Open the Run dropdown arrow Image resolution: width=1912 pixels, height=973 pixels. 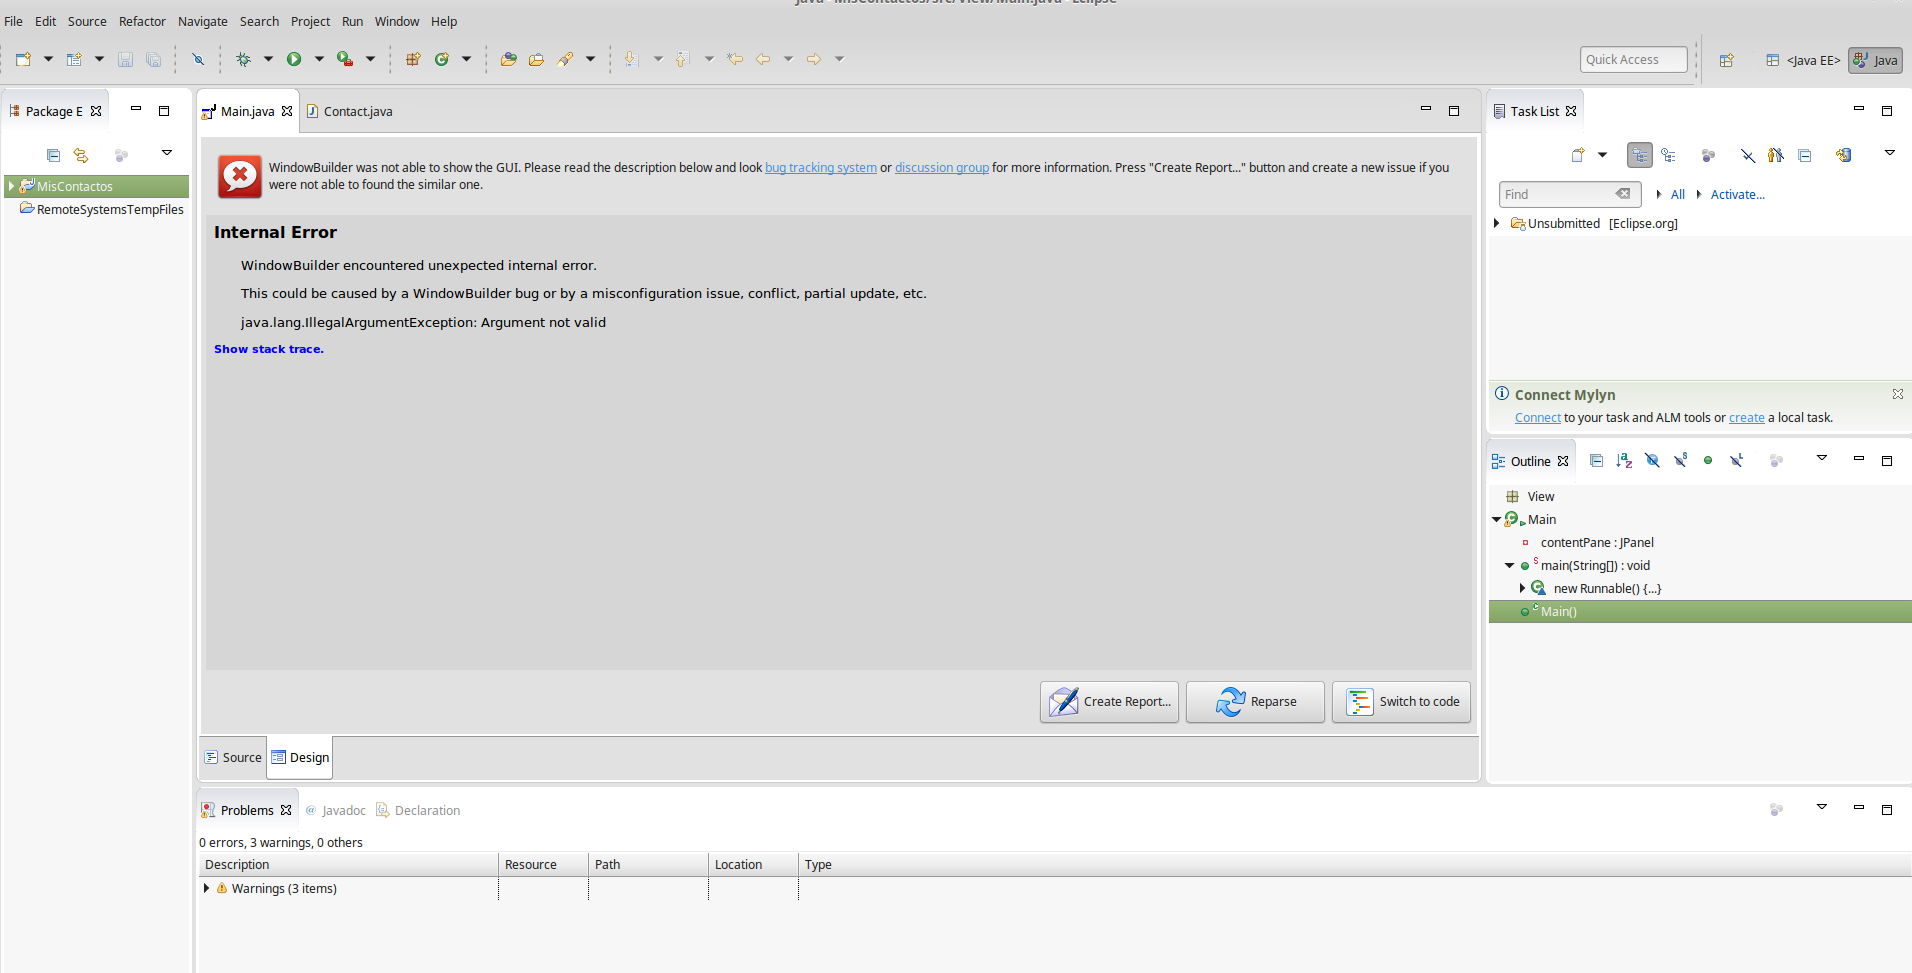tap(319, 59)
